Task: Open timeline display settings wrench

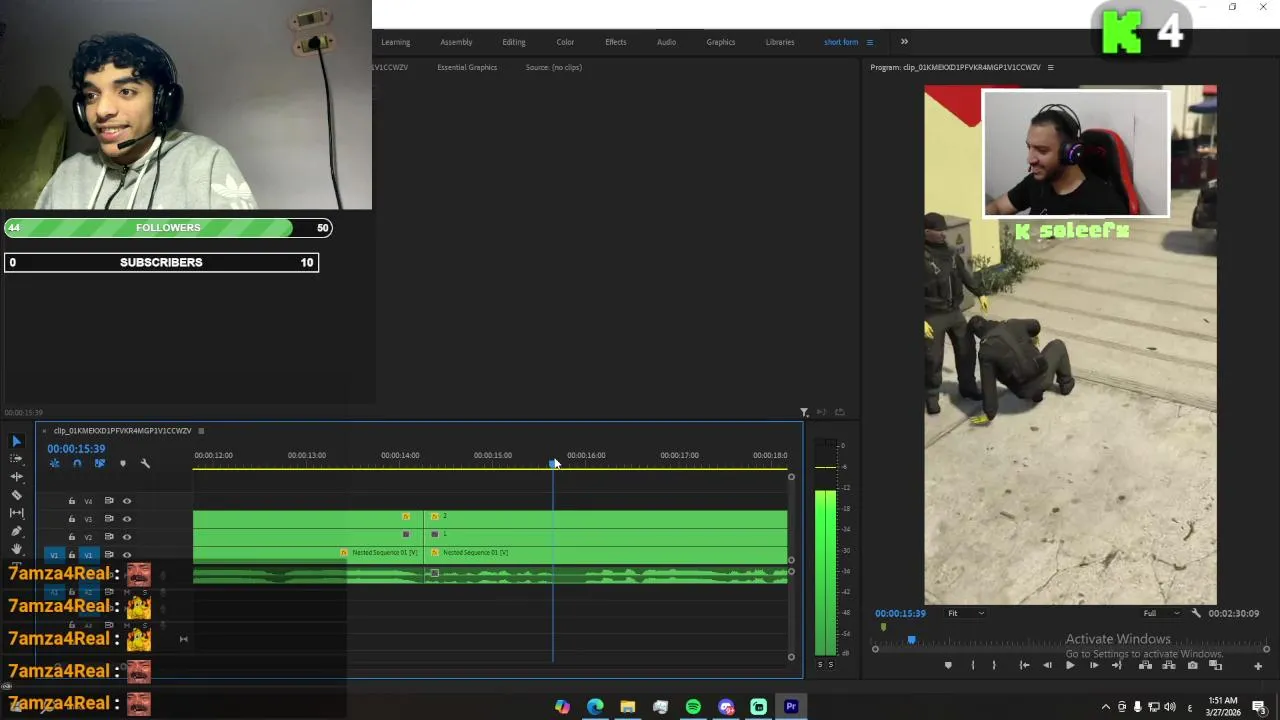Action: tap(145, 463)
